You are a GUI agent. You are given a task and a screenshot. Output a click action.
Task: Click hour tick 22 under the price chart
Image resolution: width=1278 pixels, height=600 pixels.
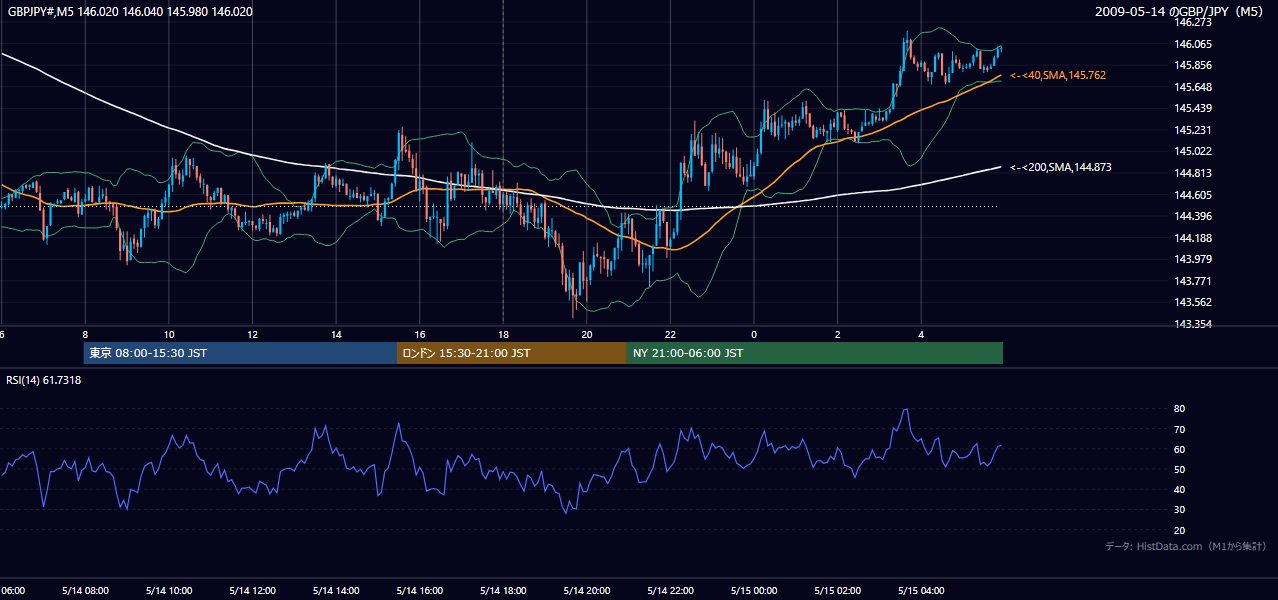671,335
